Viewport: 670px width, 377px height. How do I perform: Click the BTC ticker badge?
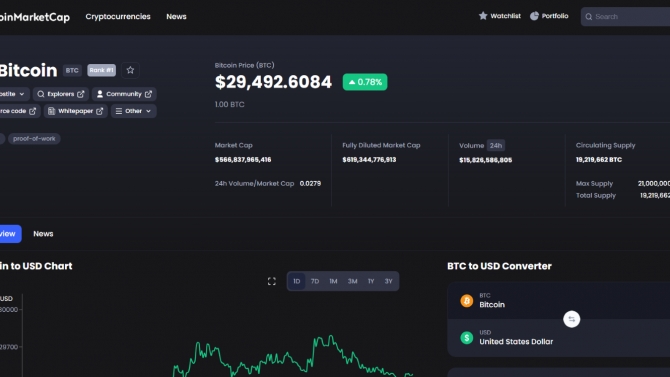[72, 70]
